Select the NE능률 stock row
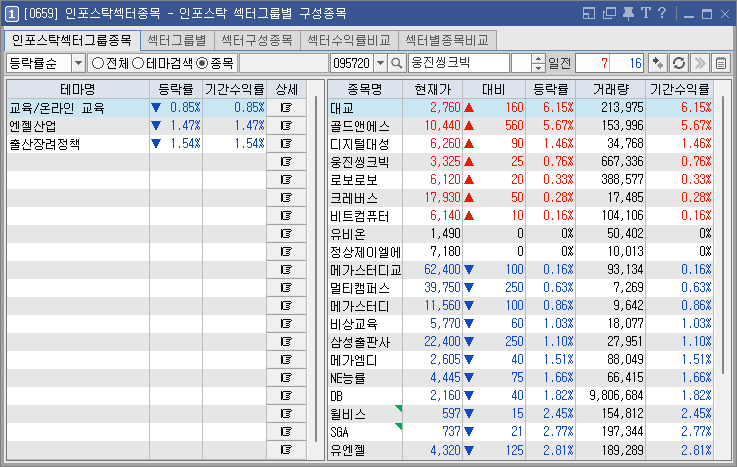 (520, 378)
